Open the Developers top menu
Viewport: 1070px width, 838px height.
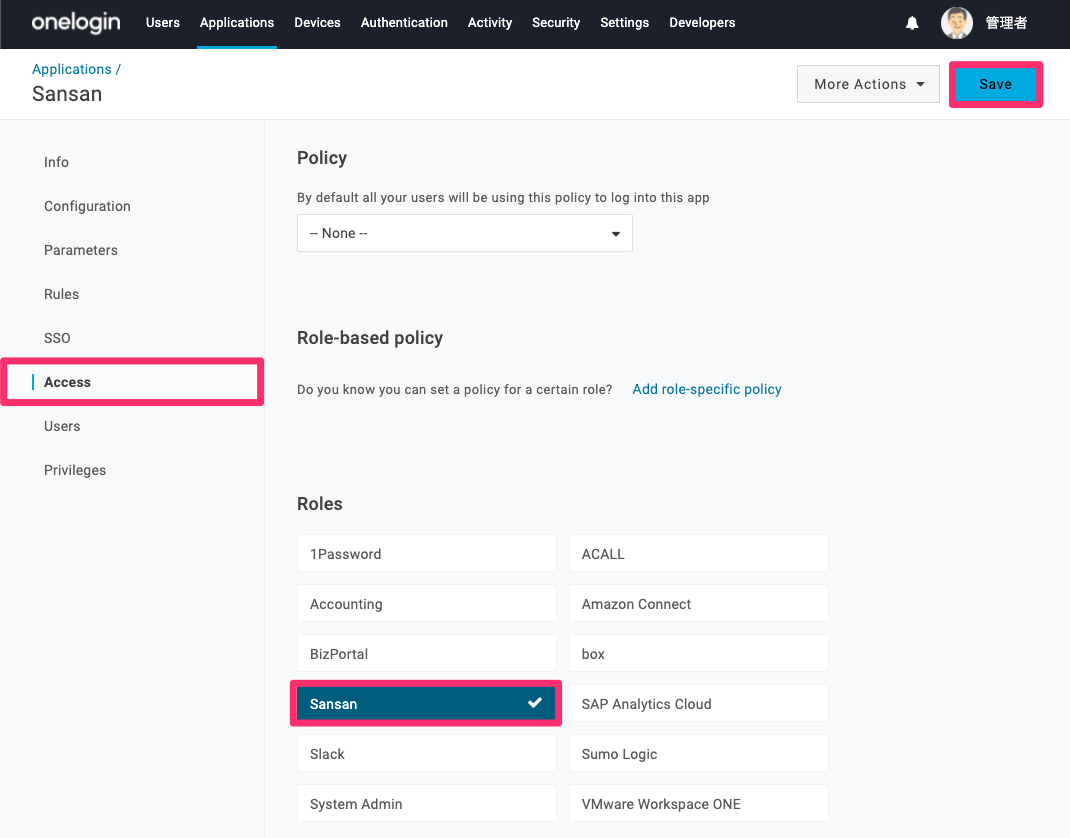(x=702, y=23)
